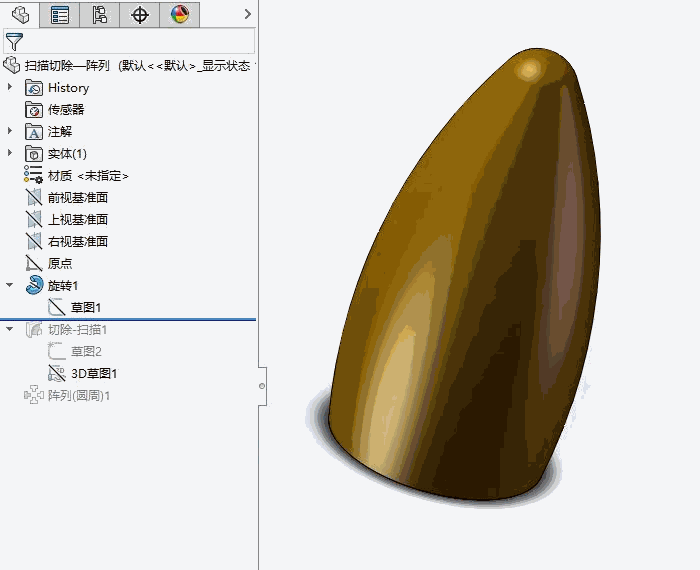Select the 切除-扫描1 label

[78, 329]
